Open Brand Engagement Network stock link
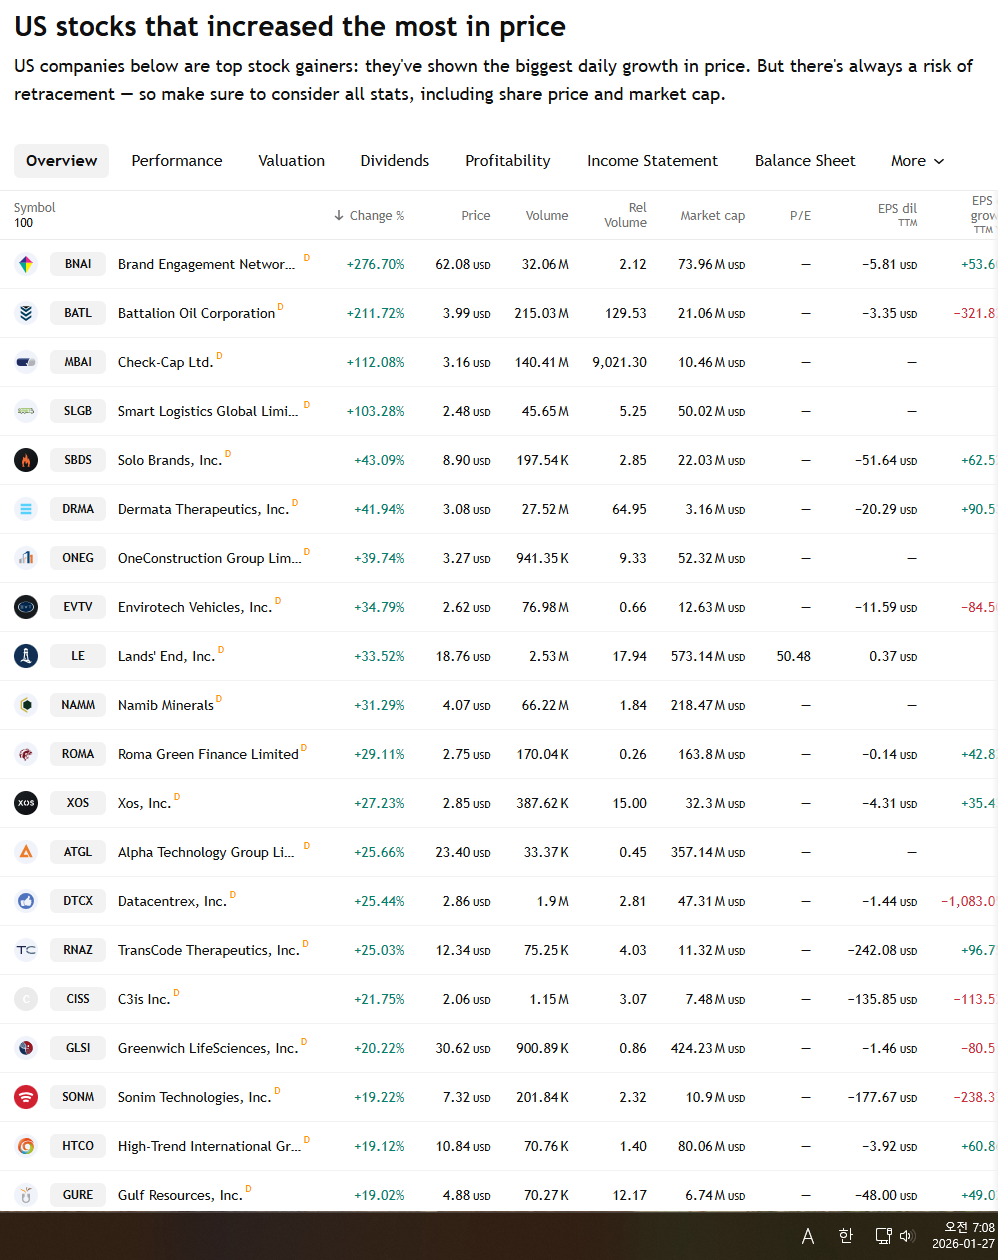 [206, 264]
